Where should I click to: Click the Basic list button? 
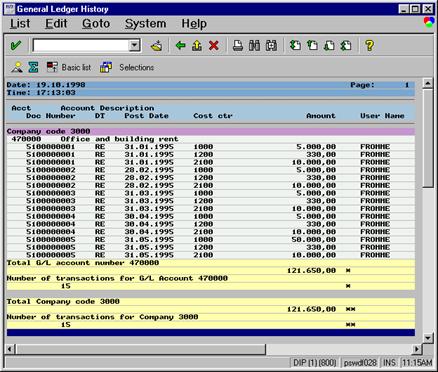point(69,67)
